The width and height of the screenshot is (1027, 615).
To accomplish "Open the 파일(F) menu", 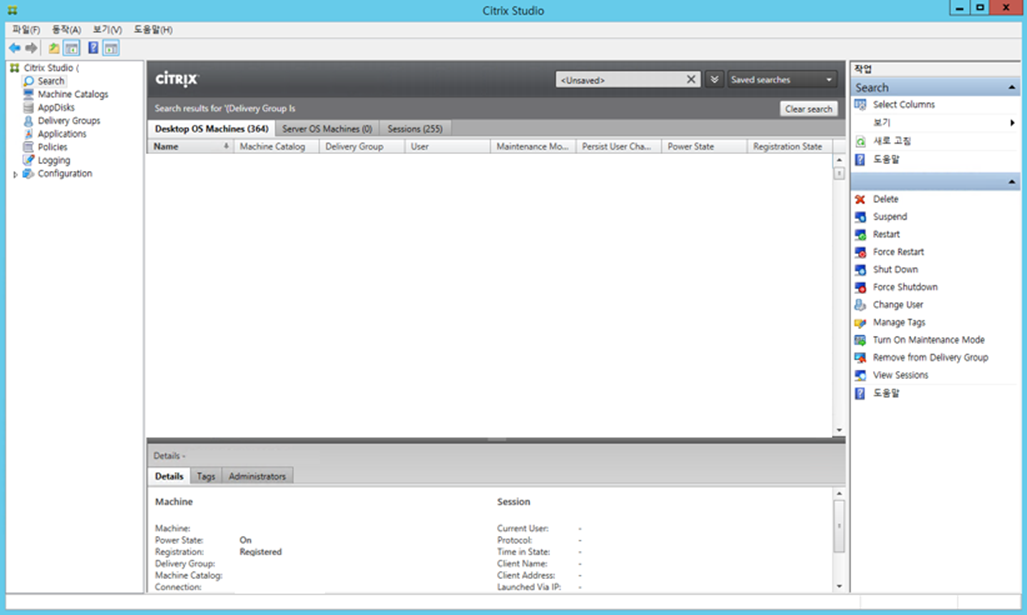I will (x=26, y=29).
